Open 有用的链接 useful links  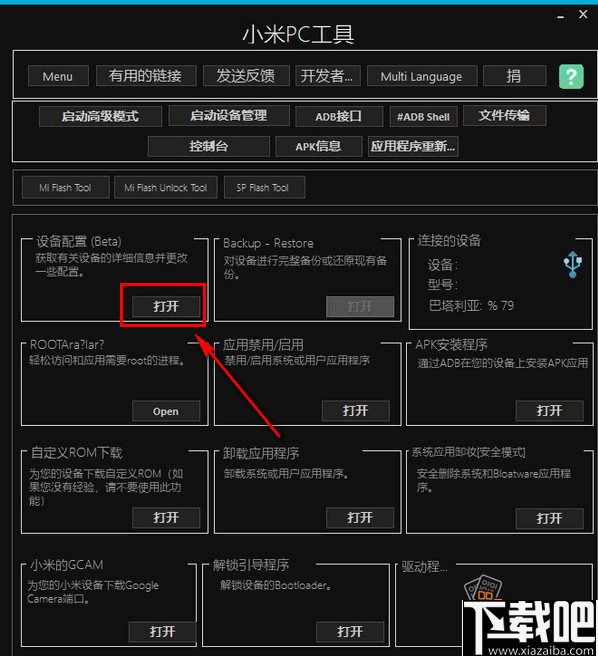(x=146, y=76)
